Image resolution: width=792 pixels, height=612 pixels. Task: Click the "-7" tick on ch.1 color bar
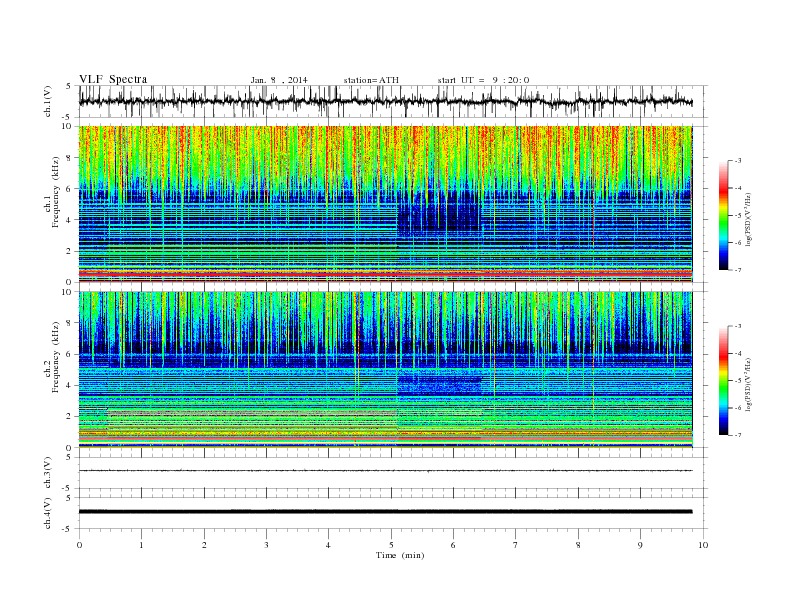737,270
